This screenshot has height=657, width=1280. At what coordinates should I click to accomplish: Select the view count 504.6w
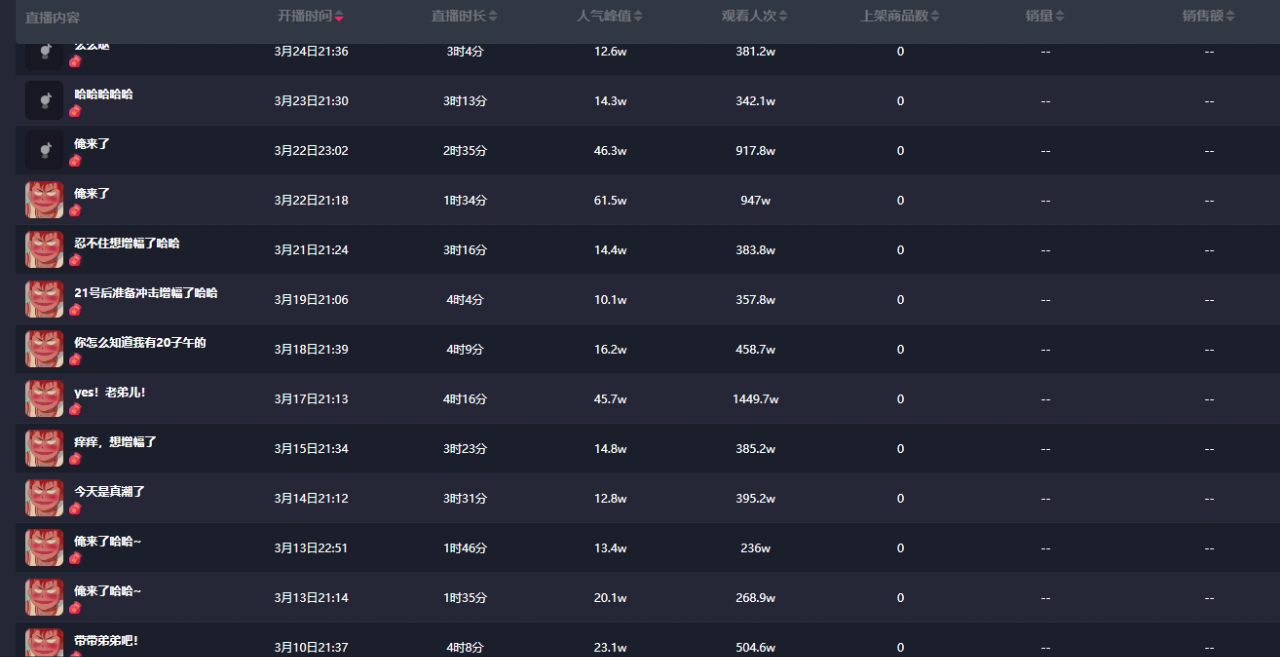coord(755,647)
